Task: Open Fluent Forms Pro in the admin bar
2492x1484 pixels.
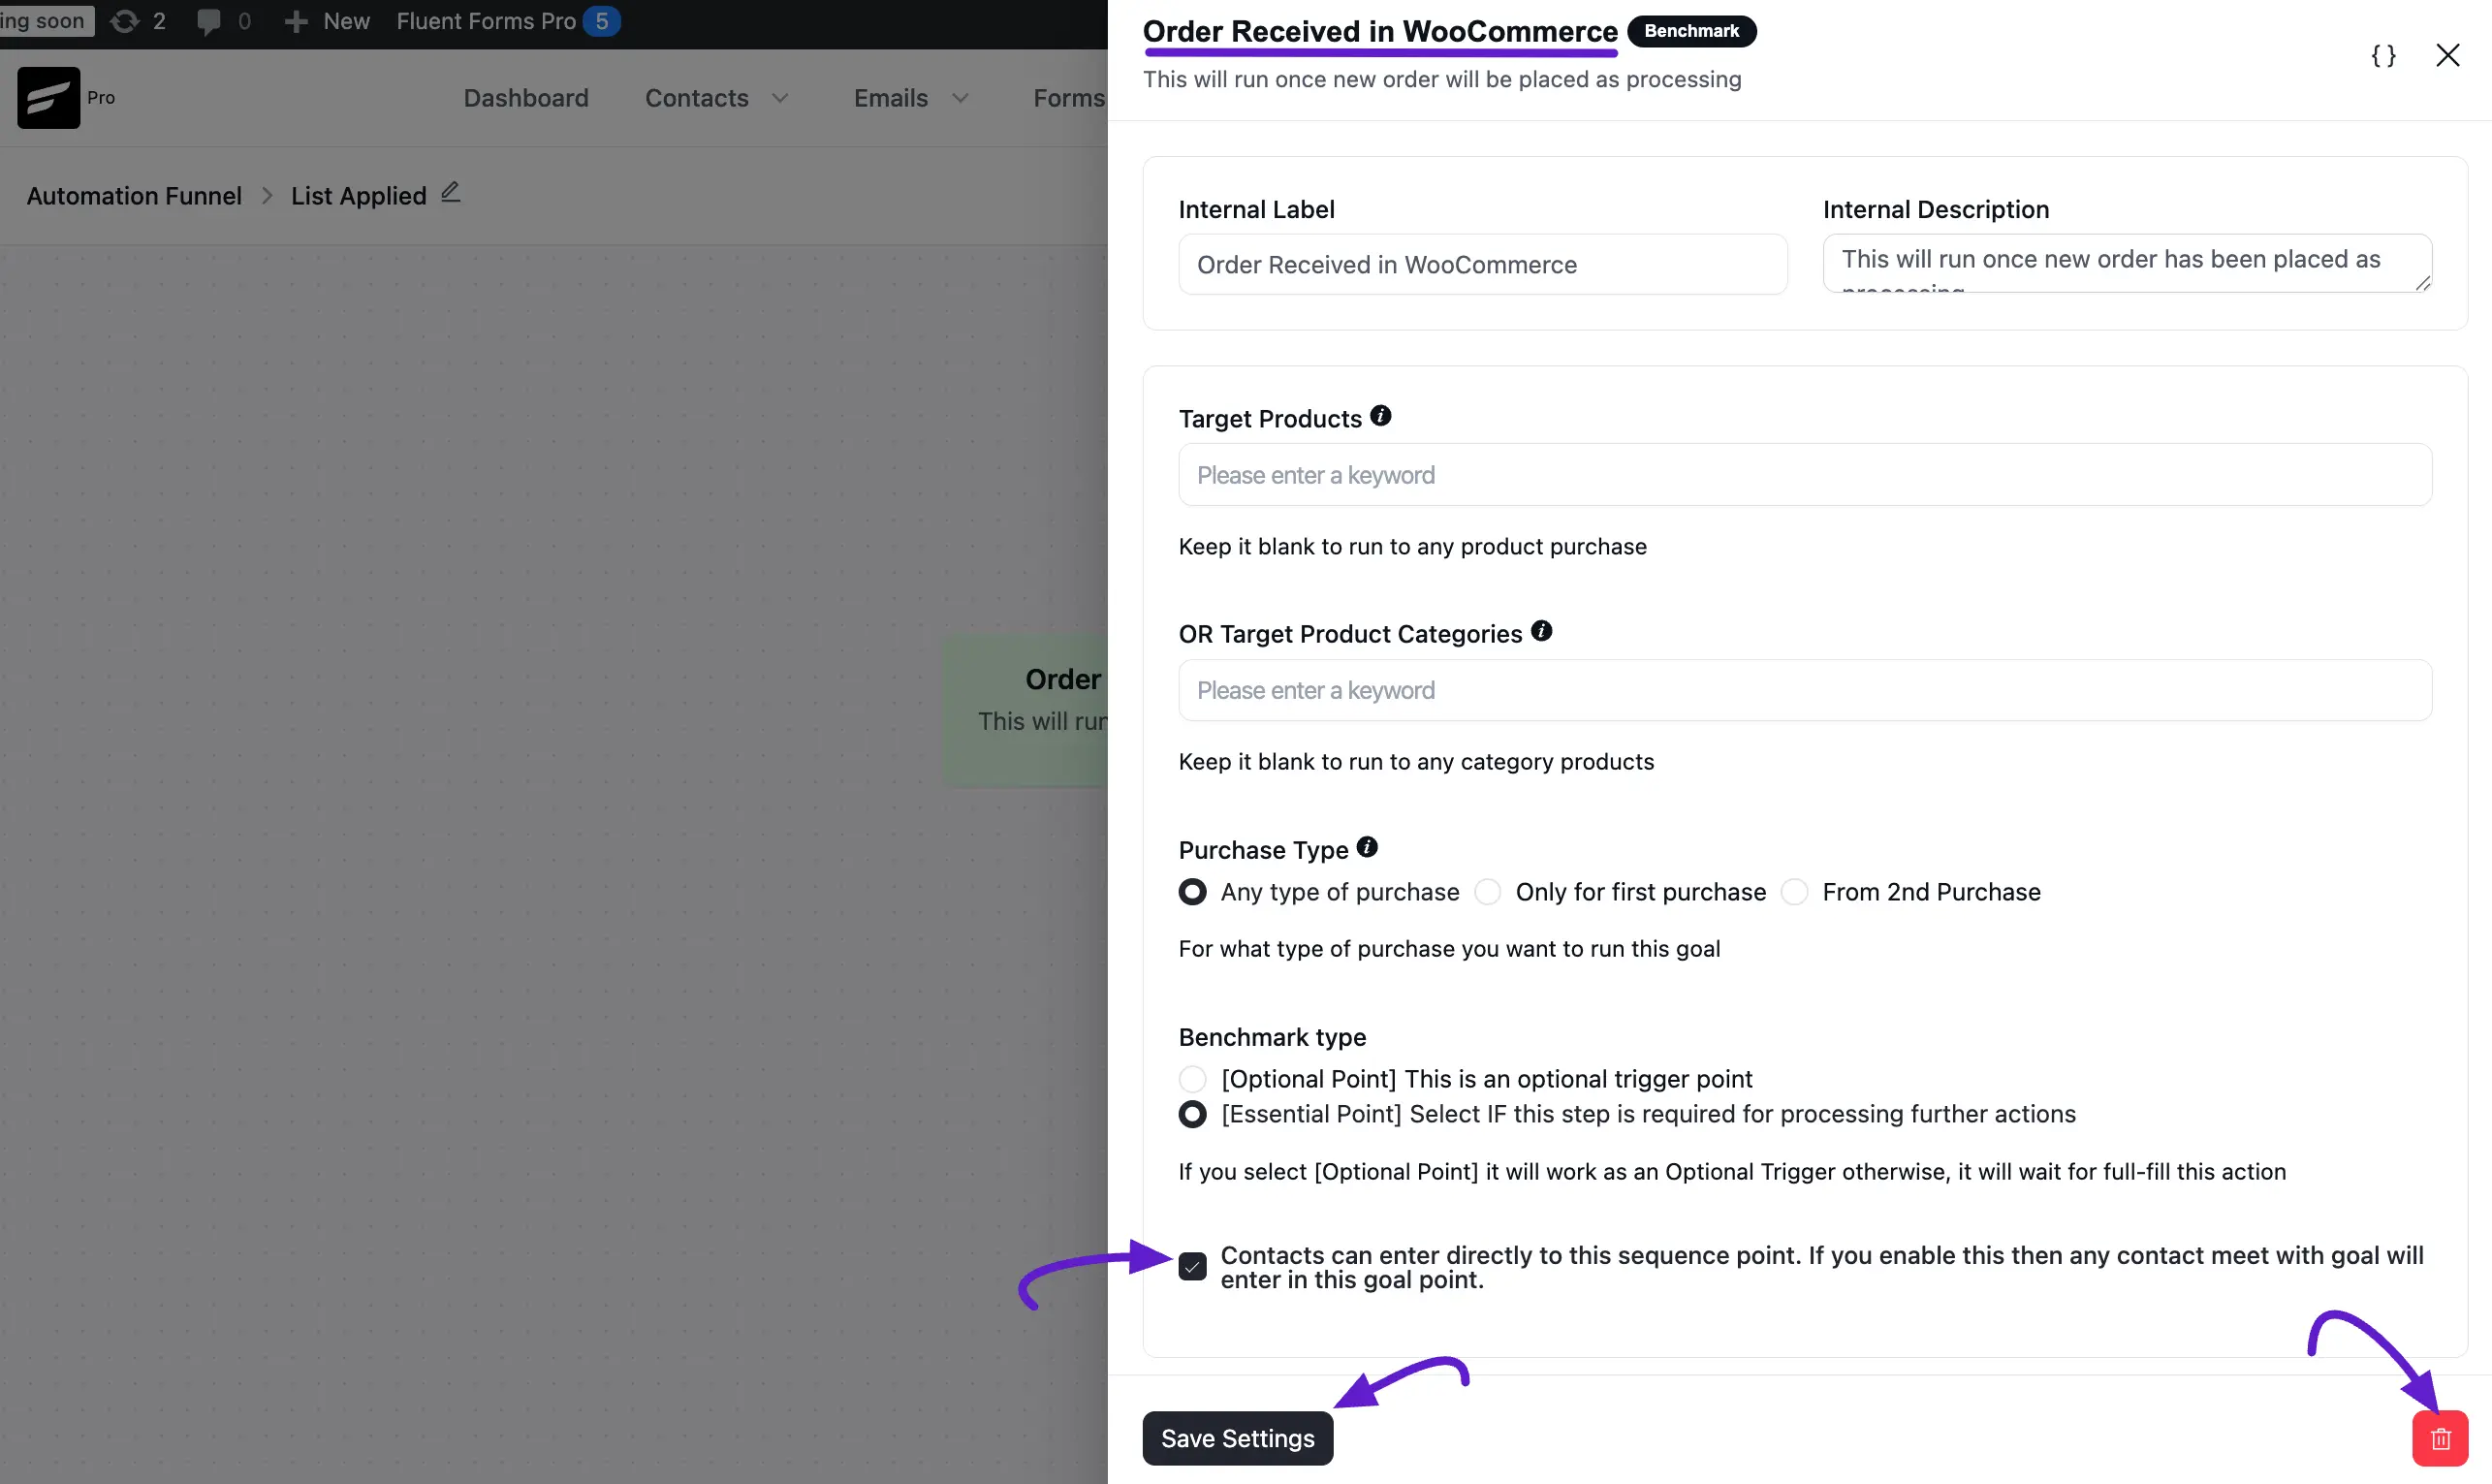Action: pyautogui.click(x=486, y=21)
